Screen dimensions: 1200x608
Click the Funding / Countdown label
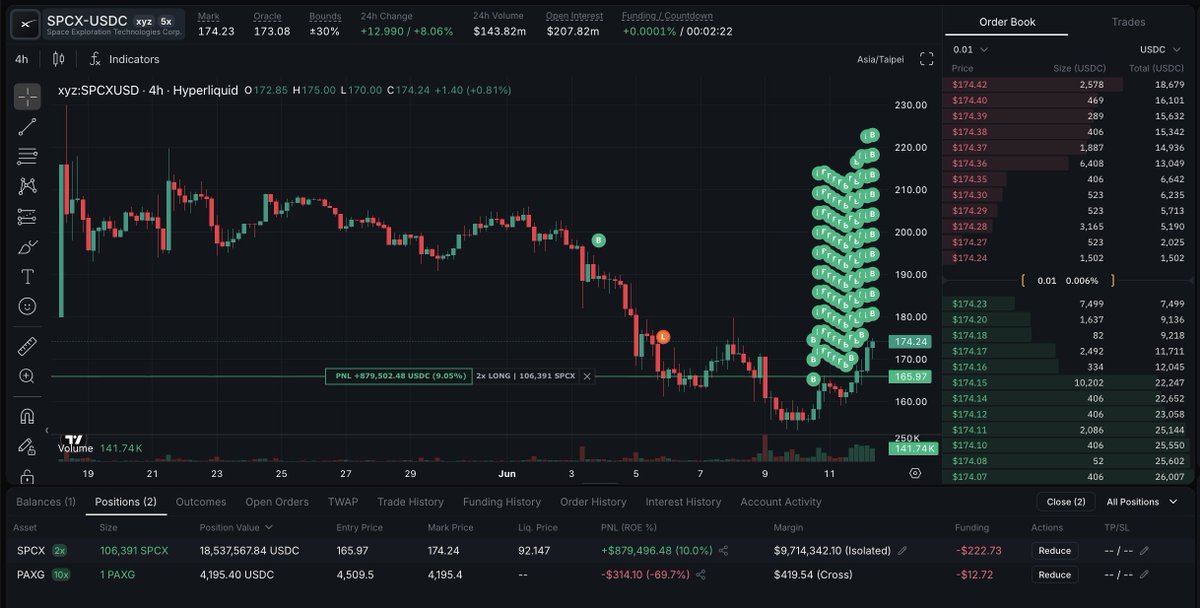tap(667, 16)
